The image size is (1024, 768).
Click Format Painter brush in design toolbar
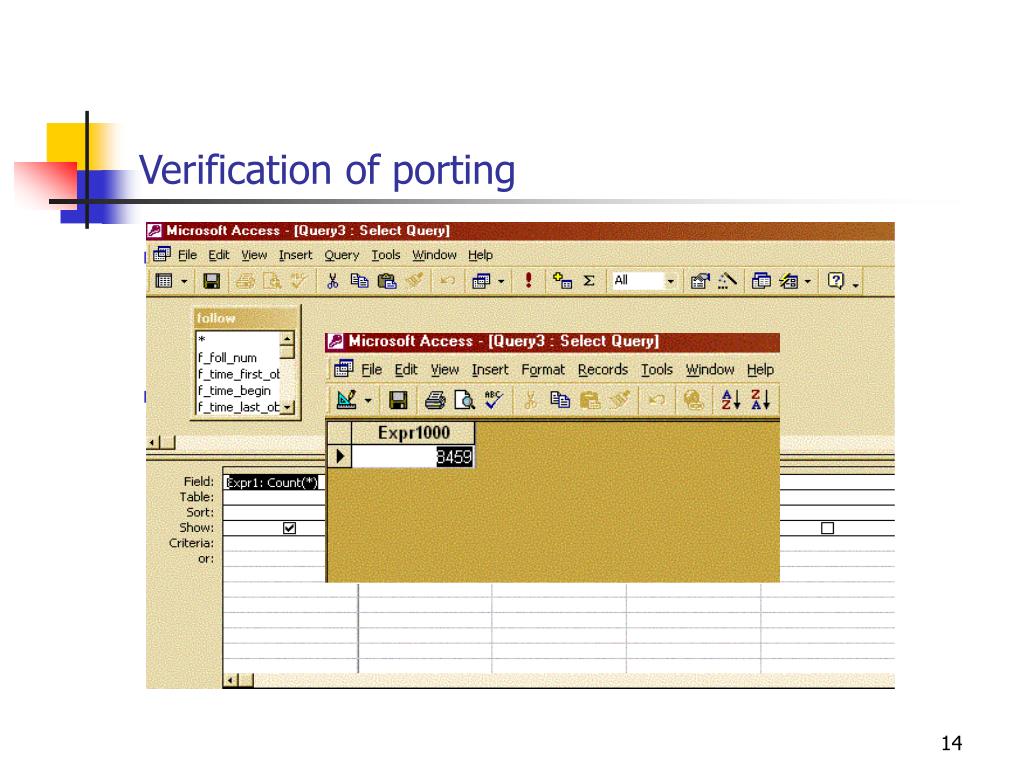coord(414,281)
